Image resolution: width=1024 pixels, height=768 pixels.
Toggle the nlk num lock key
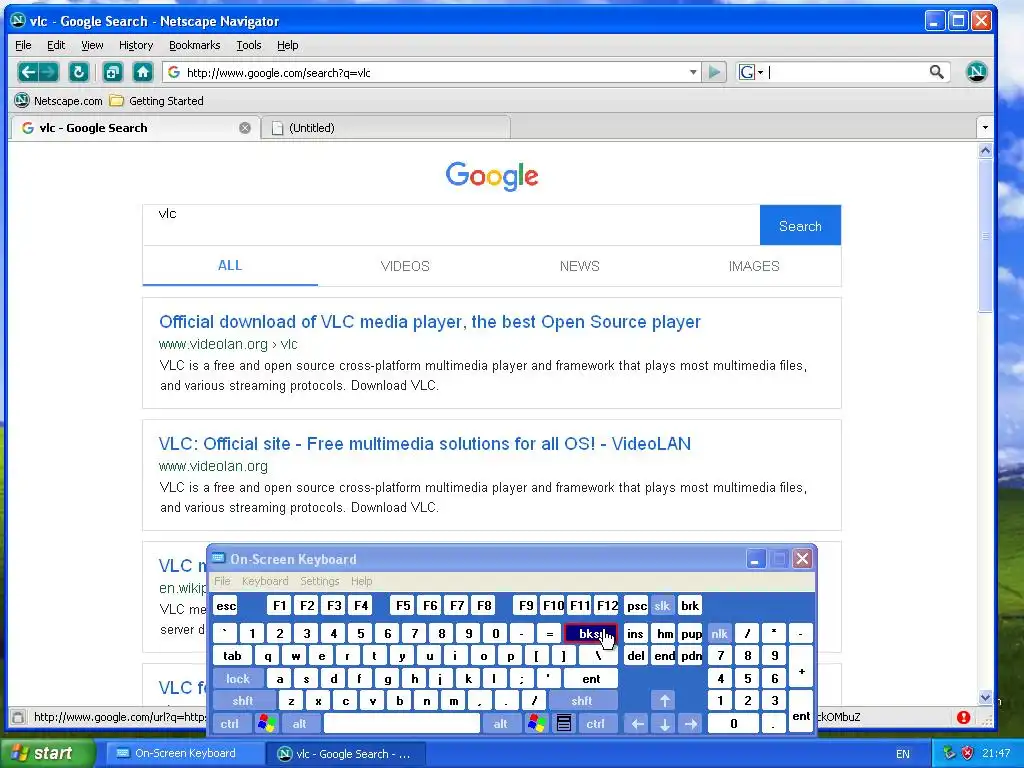coord(719,633)
